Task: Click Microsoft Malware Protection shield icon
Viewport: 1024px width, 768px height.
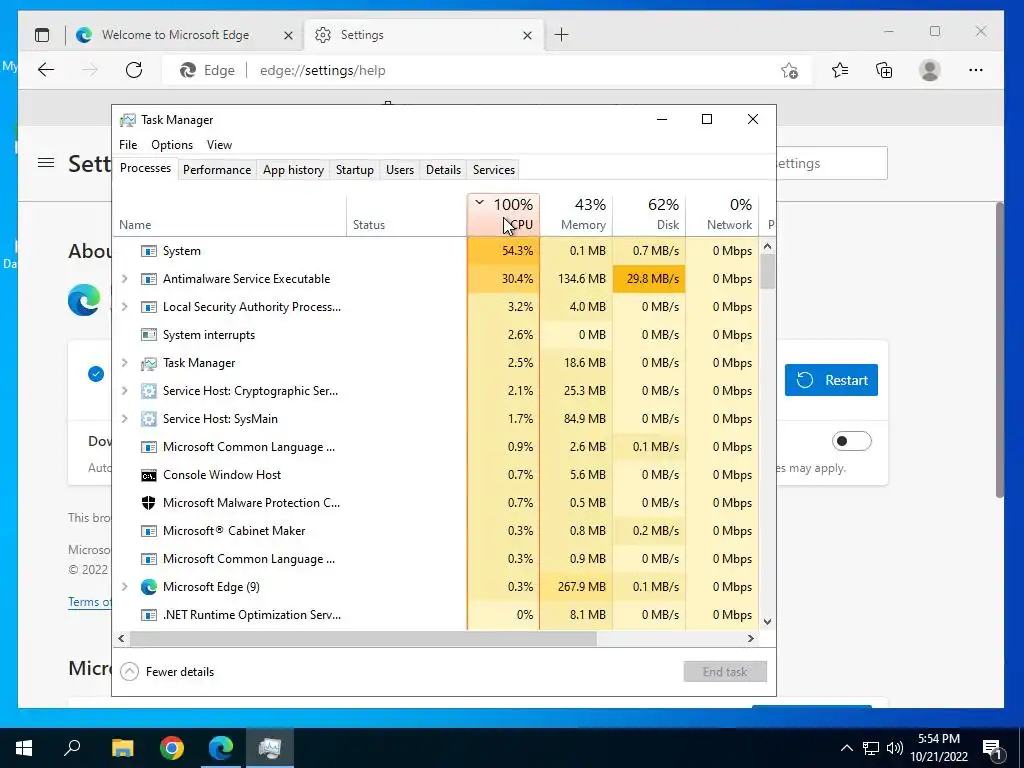Action: pyautogui.click(x=149, y=503)
